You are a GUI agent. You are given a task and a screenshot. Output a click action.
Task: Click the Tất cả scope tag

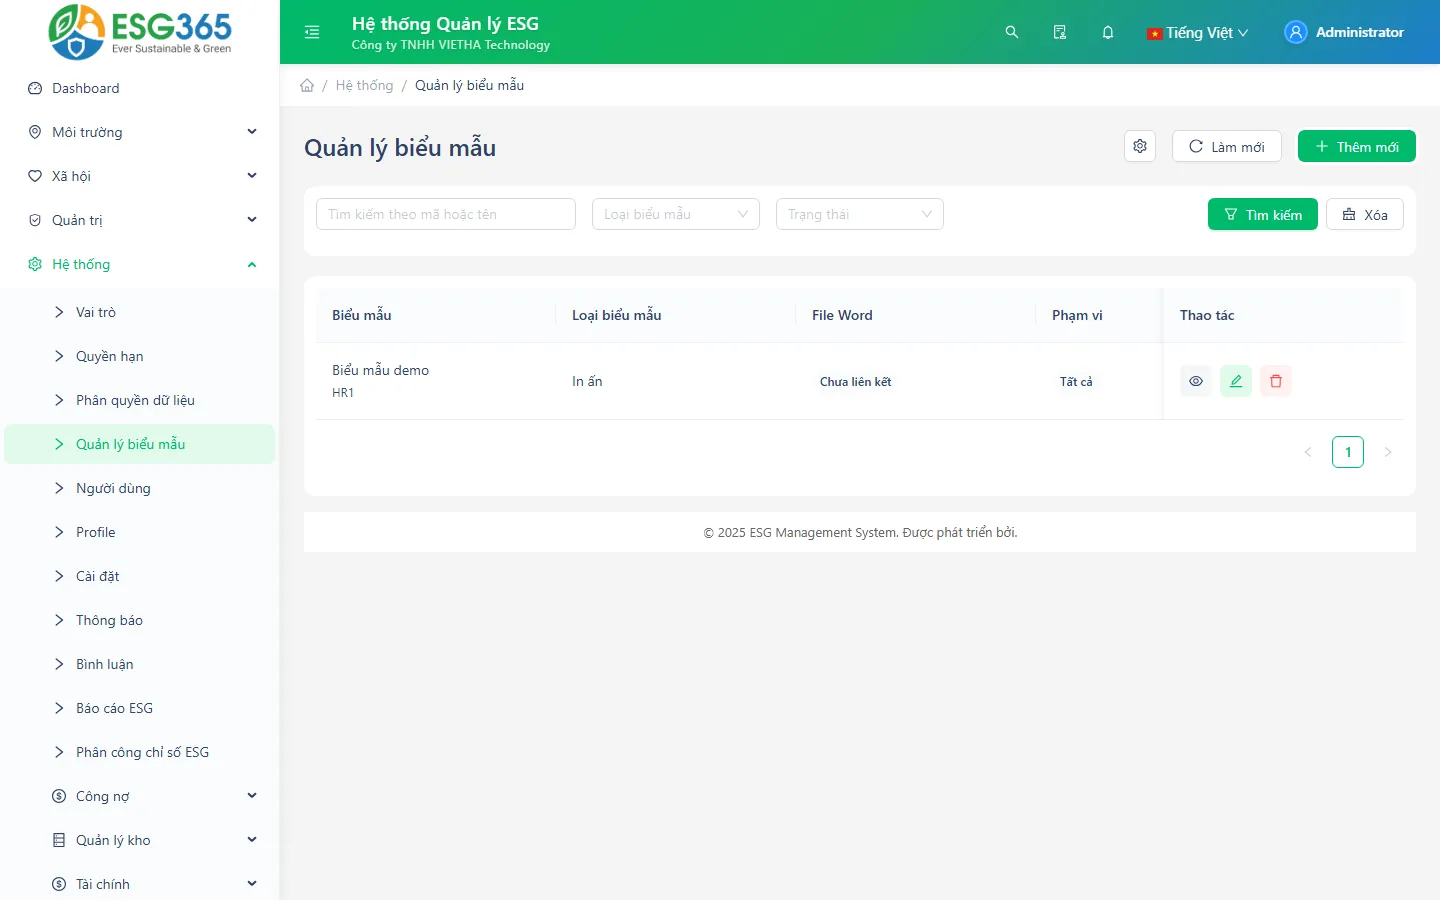pos(1076,382)
